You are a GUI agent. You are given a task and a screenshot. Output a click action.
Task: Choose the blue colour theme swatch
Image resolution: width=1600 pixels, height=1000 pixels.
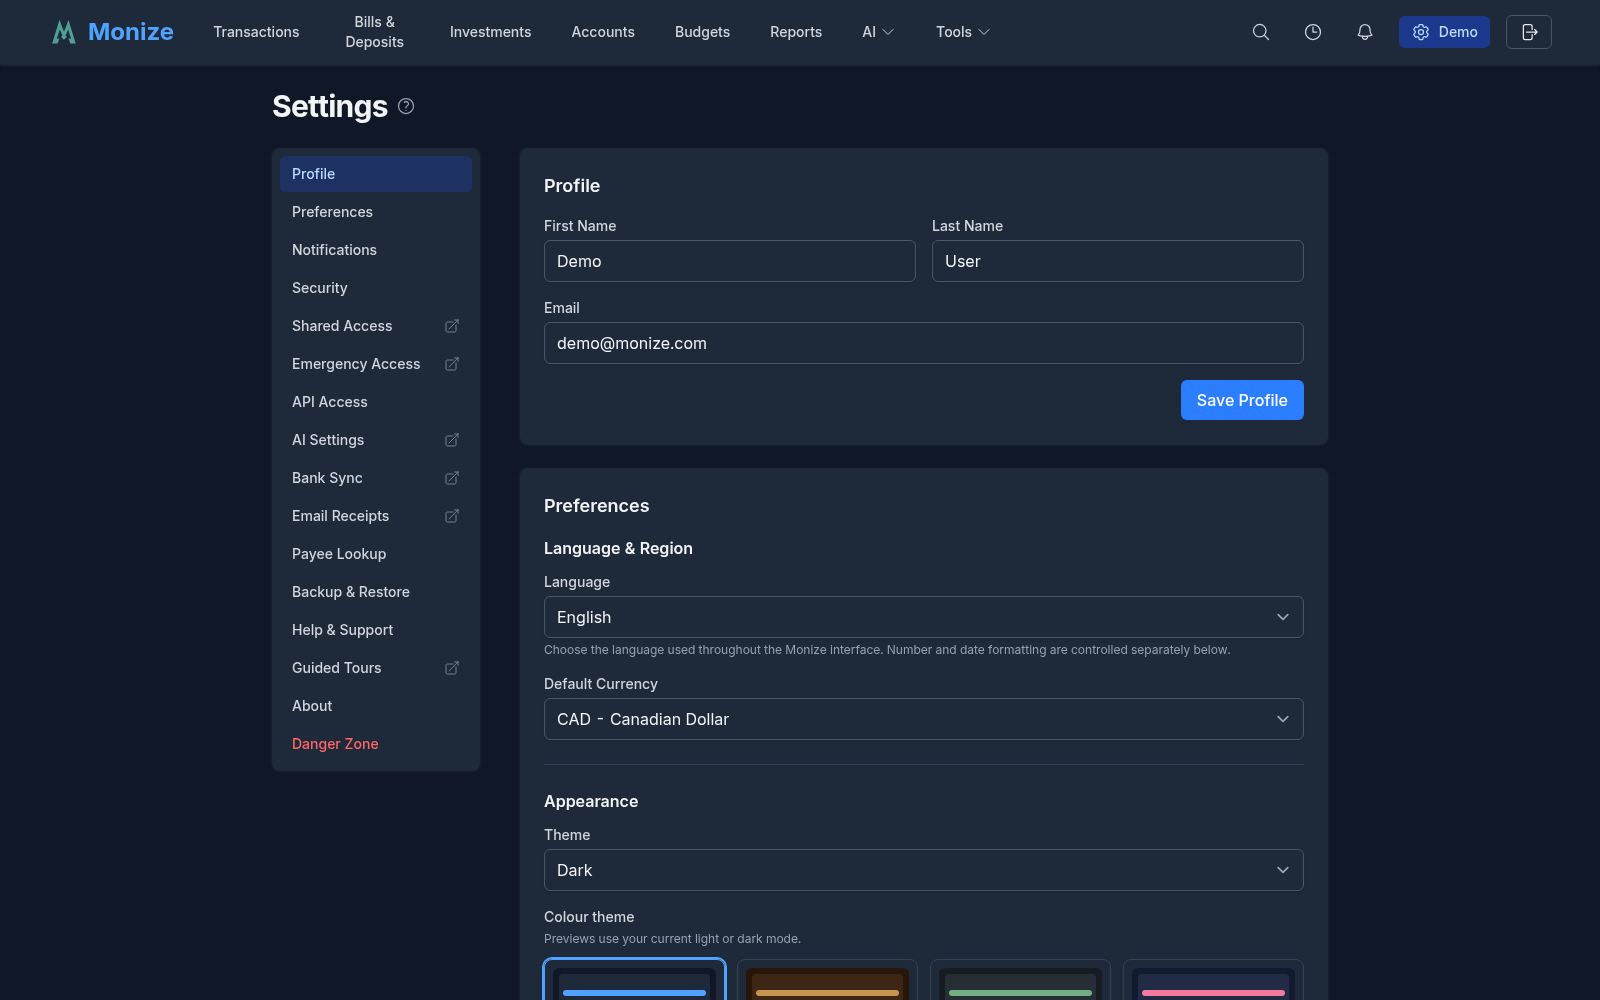pyautogui.click(x=635, y=981)
